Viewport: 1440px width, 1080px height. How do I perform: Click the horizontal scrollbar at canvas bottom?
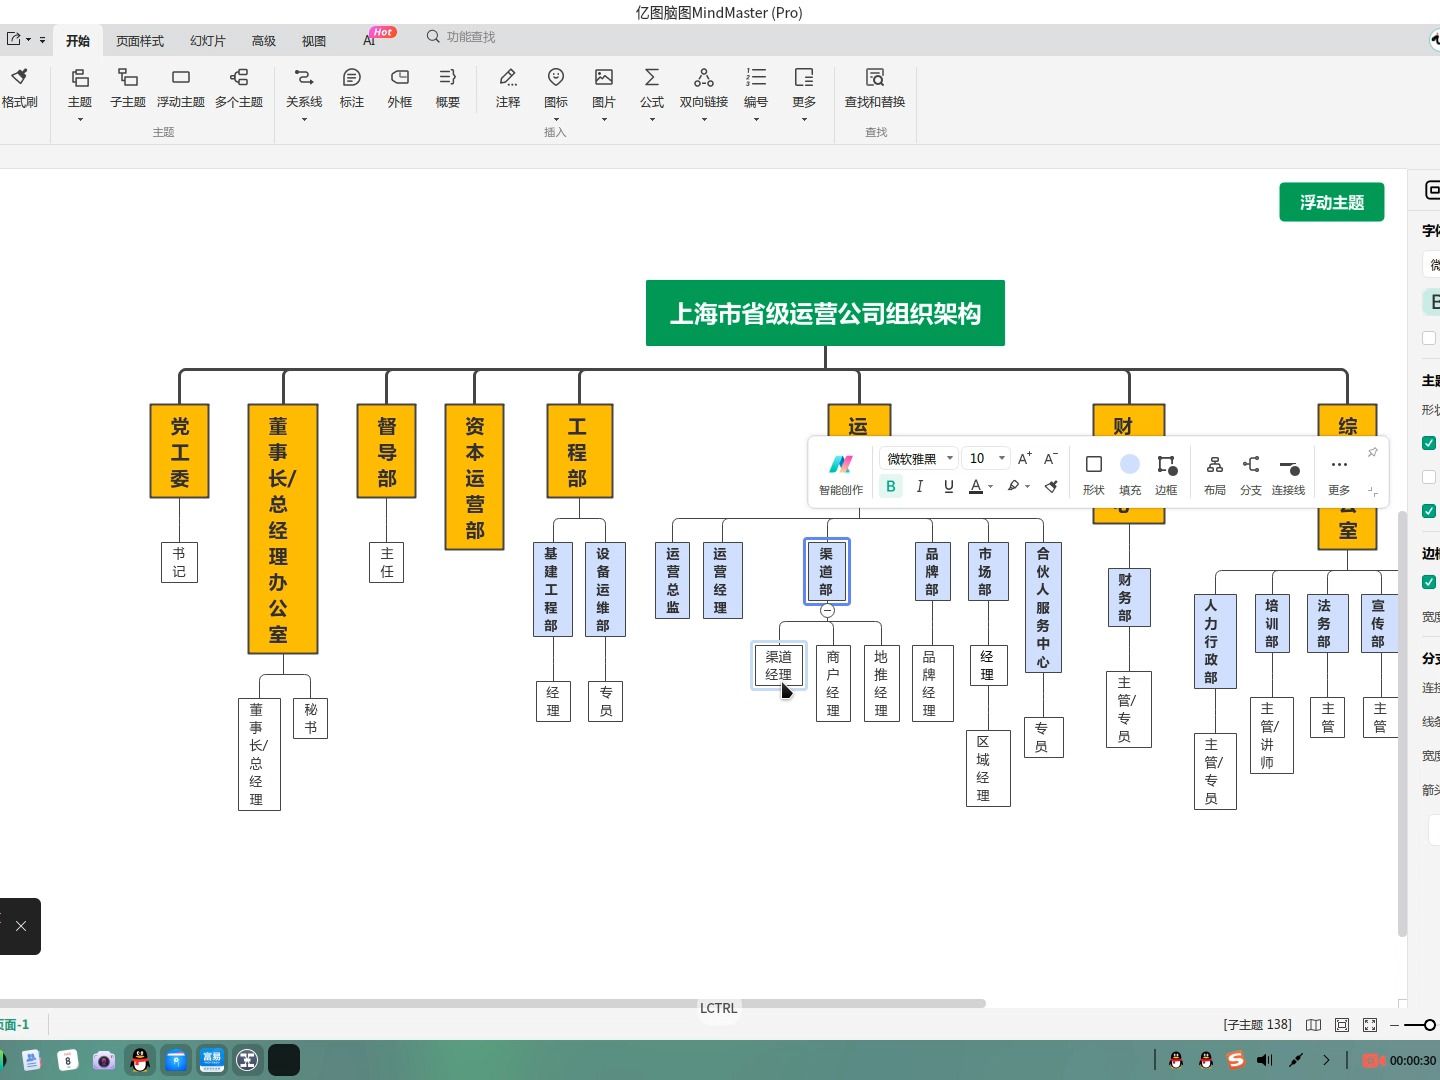492,1003
